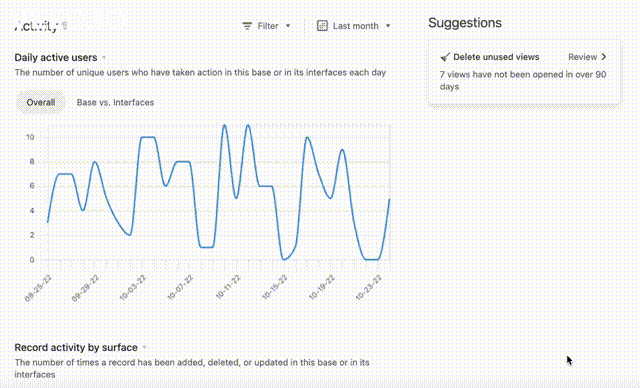The image size is (640, 388).
Task: Click the chevron arrow next to Review
Action: click(604, 57)
